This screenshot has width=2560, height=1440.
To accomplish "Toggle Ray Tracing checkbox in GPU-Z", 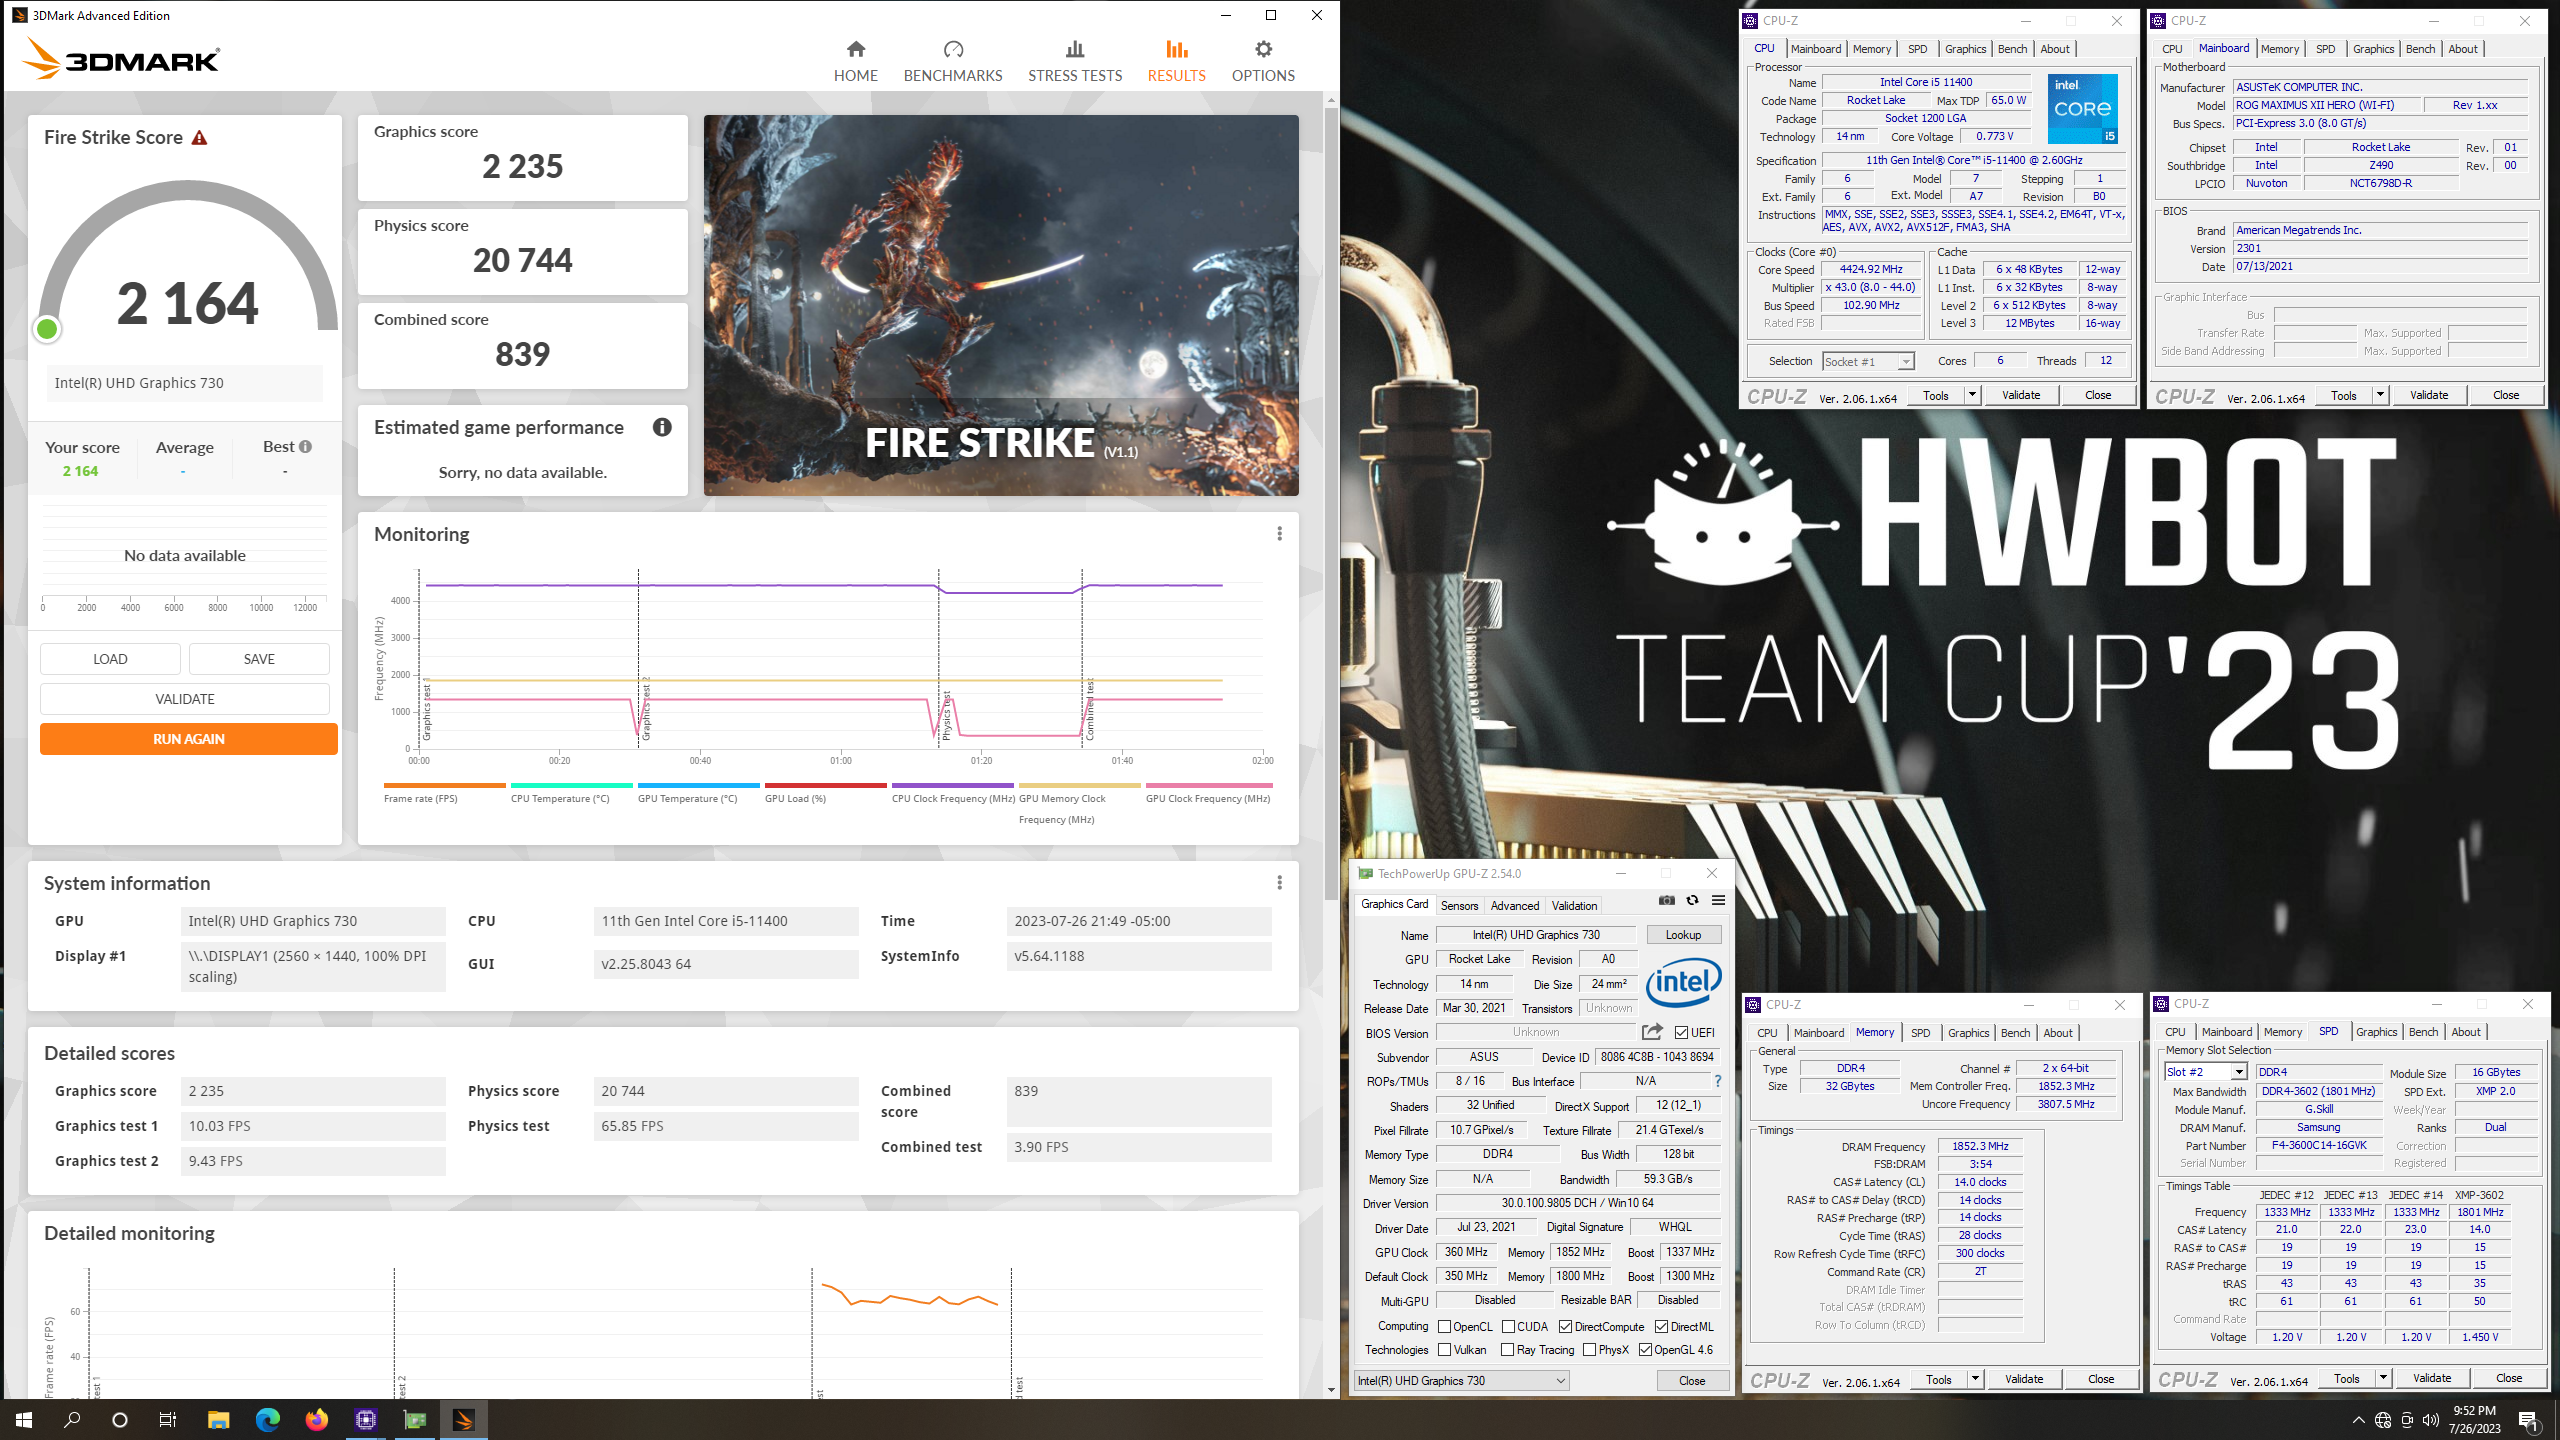I will 1507,1350.
